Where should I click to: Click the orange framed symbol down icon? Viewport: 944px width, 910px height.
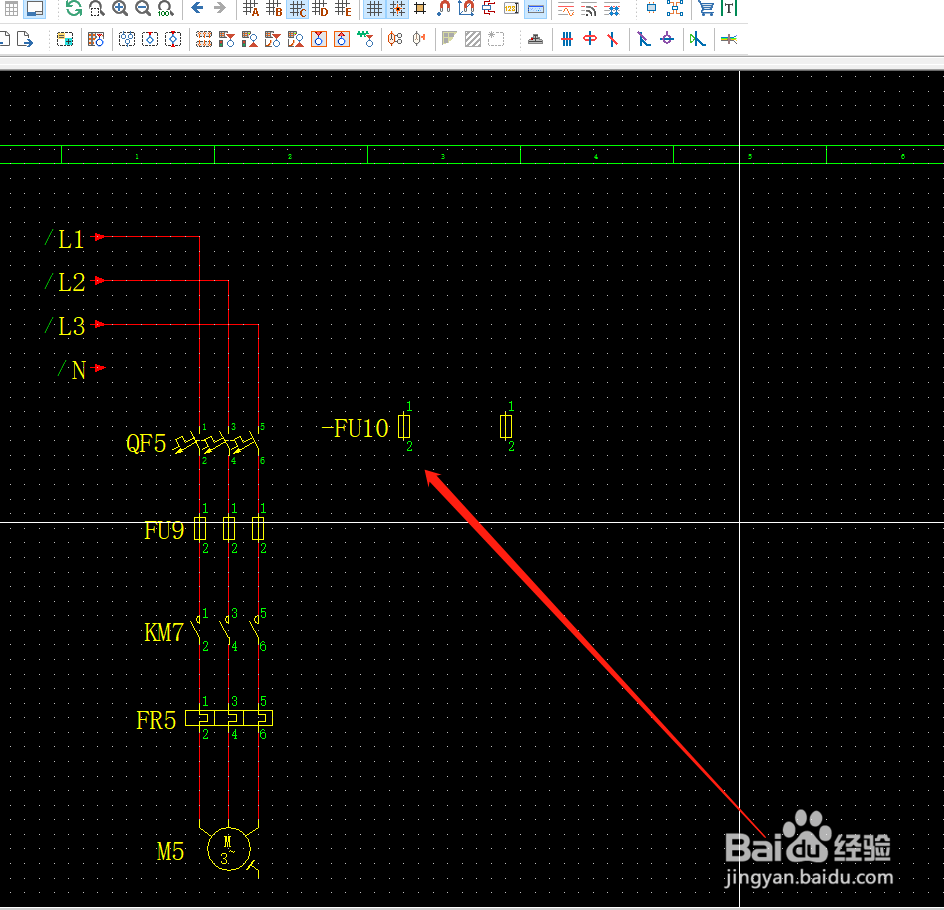click(318, 40)
